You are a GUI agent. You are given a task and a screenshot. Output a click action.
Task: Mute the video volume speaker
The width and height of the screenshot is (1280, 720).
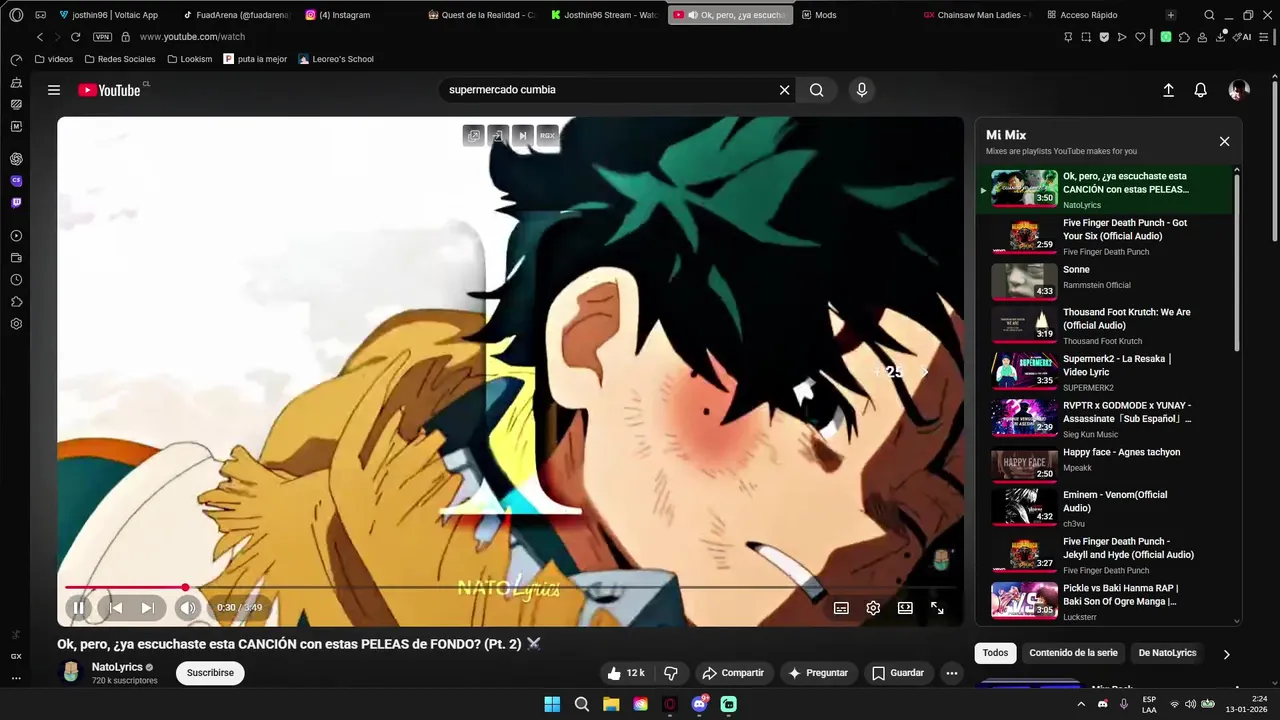point(188,608)
